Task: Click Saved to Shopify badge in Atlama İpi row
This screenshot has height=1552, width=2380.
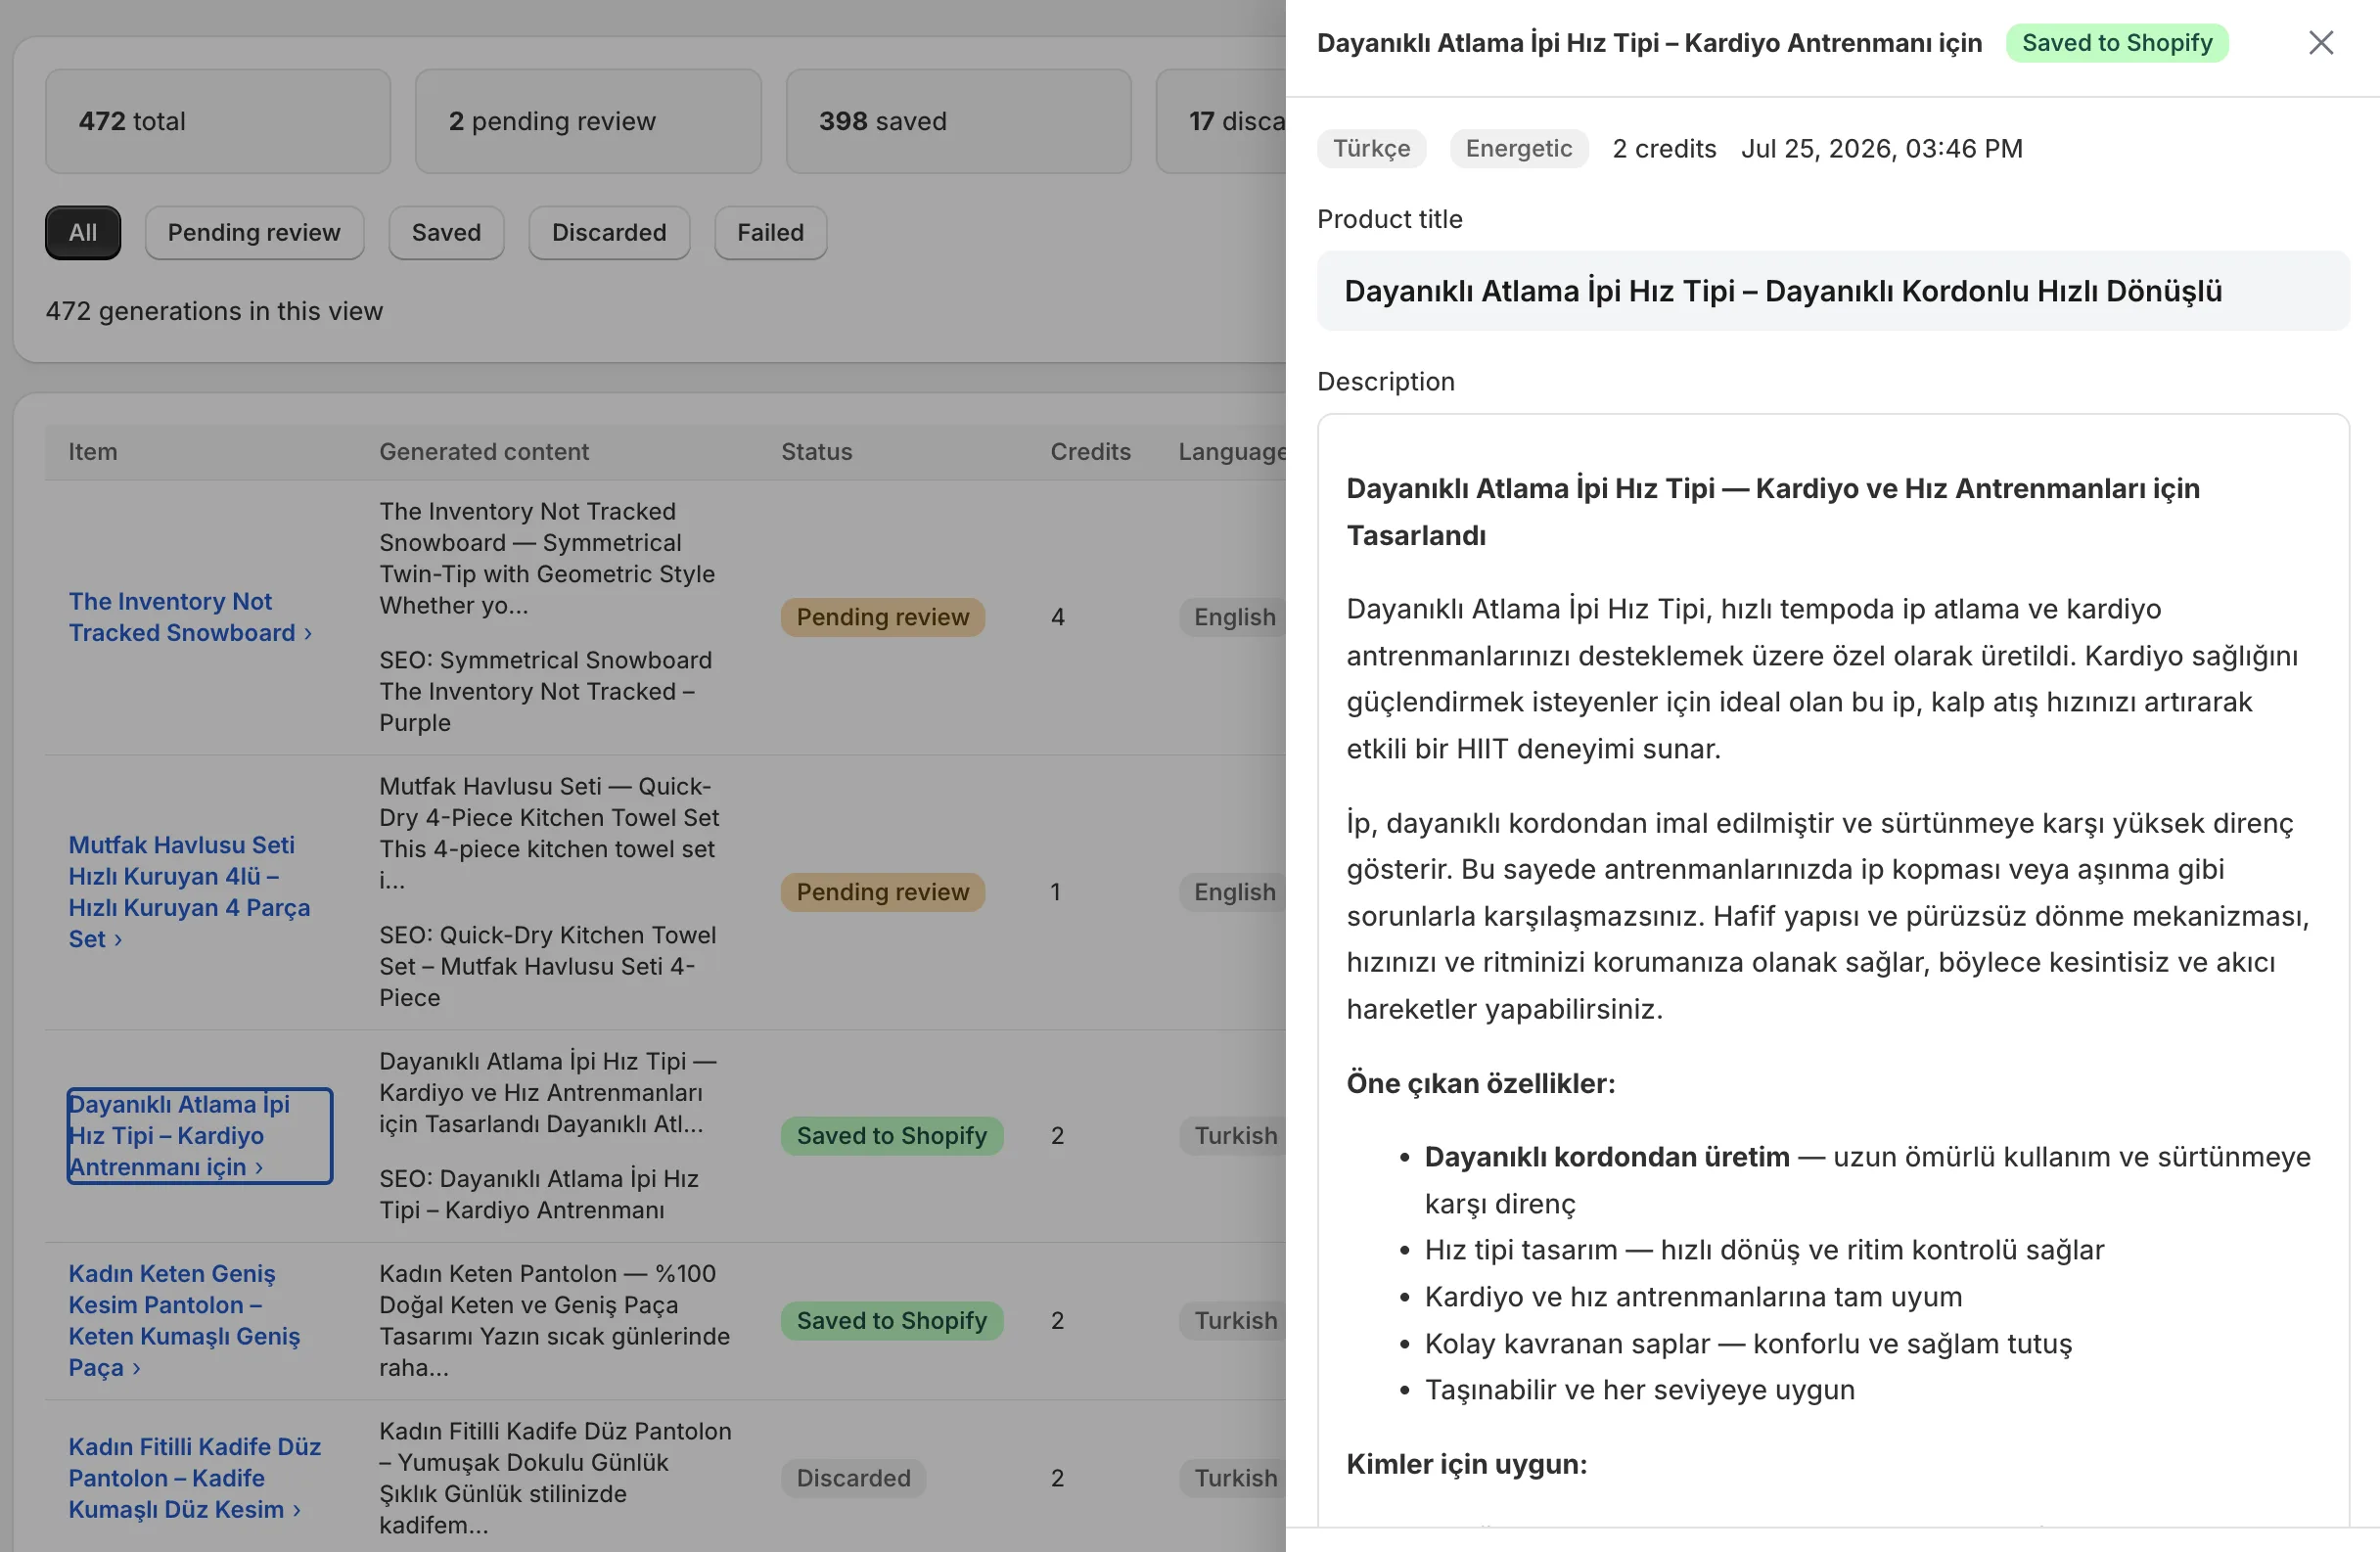Action: coord(892,1136)
